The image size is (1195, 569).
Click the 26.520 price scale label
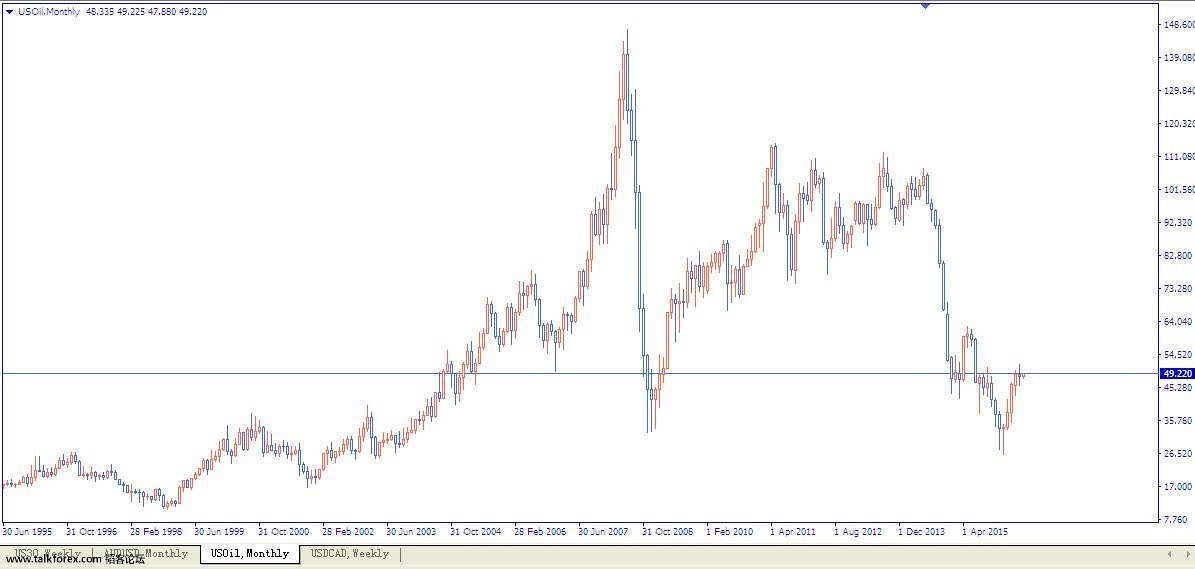click(1178, 453)
